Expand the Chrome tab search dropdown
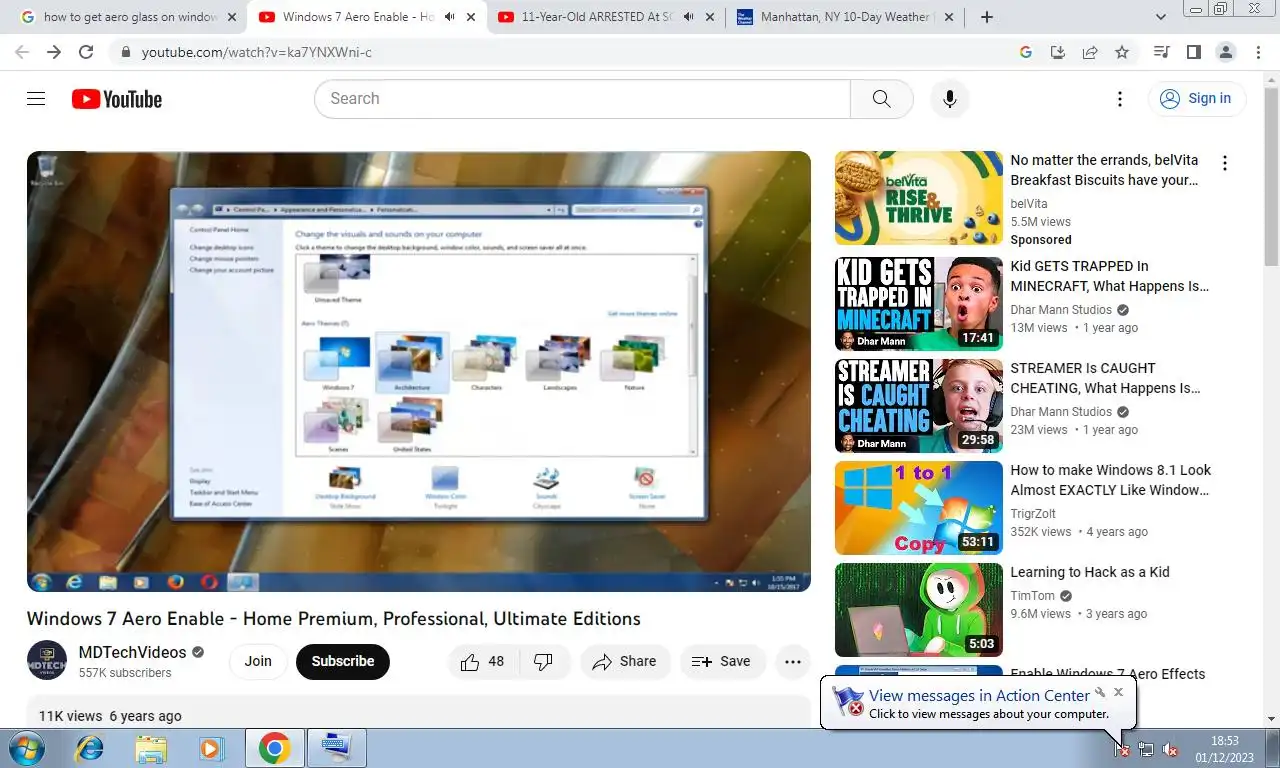 coord(1161,17)
